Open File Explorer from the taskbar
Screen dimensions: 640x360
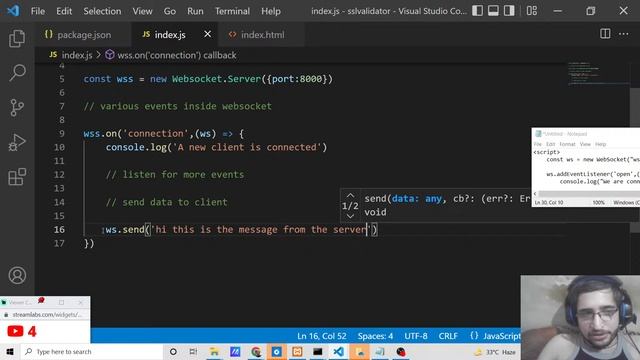[x=214, y=352]
